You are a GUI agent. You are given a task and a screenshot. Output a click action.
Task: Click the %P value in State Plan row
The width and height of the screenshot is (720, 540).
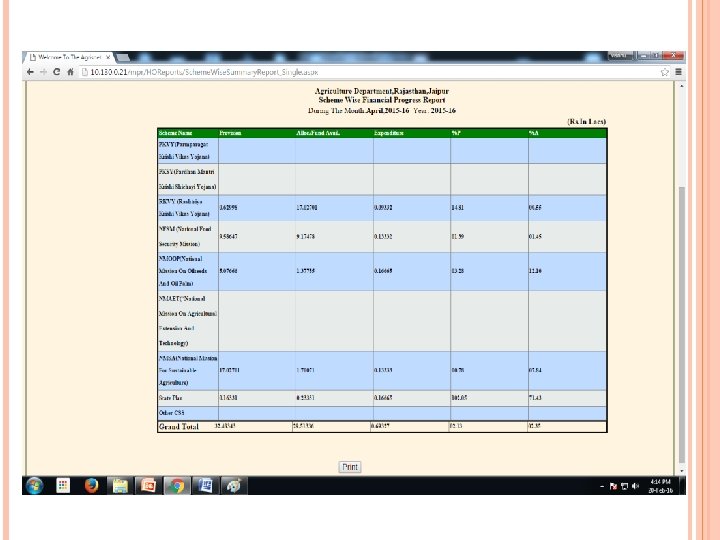(x=459, y=398)
